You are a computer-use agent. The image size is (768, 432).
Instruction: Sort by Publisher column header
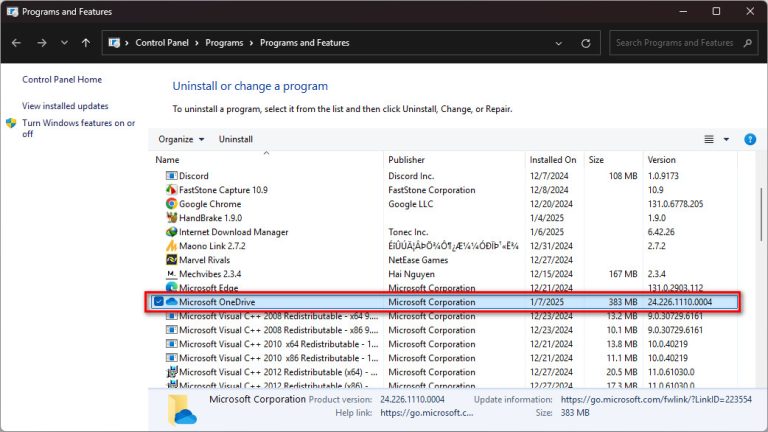point(406,160)
